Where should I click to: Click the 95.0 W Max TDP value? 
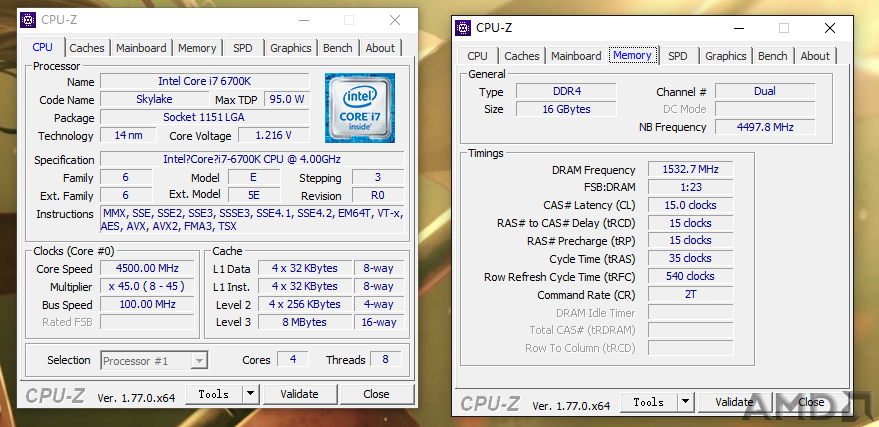(286, 99)
